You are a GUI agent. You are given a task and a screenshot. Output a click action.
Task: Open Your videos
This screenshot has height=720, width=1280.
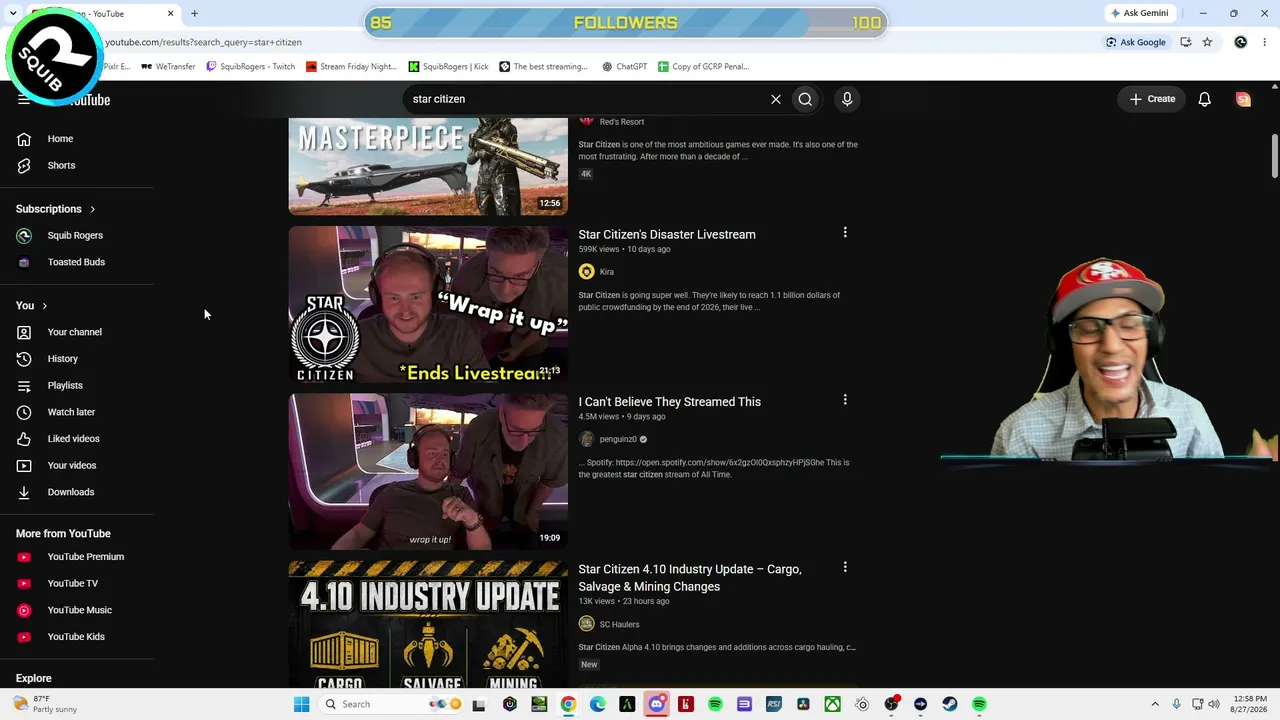point(72,465)
